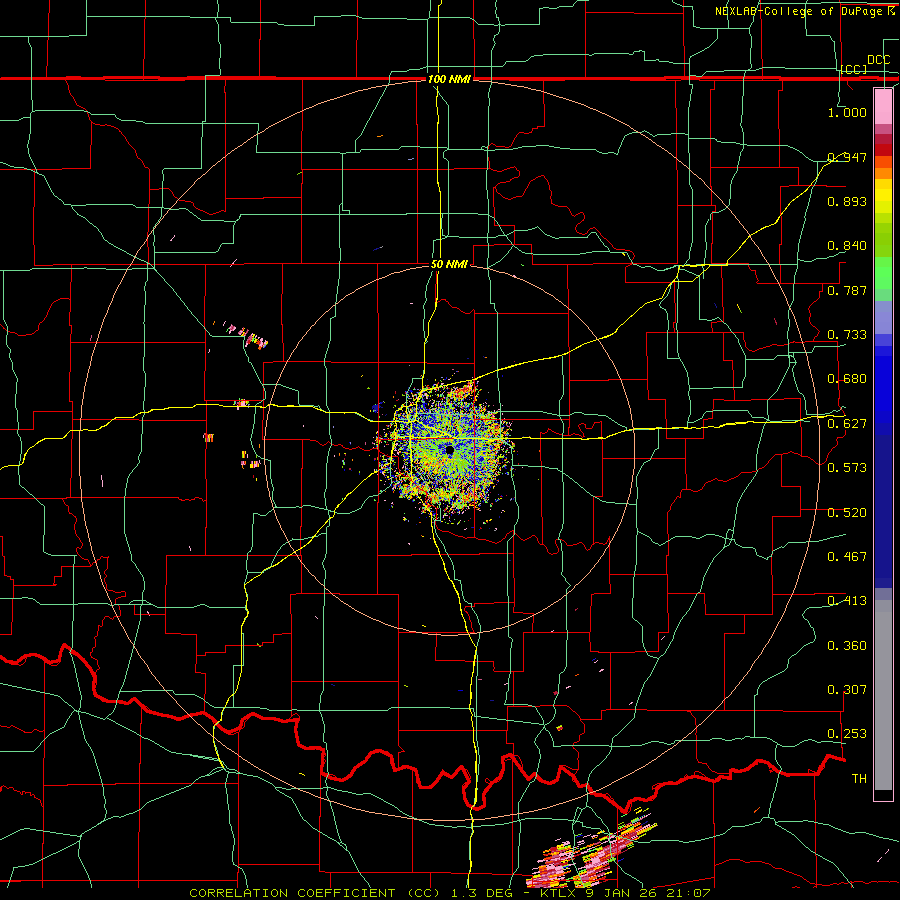Click the 0.787 scale value
This screenshot has height=900, width=900.
click(x=847, y=290)
